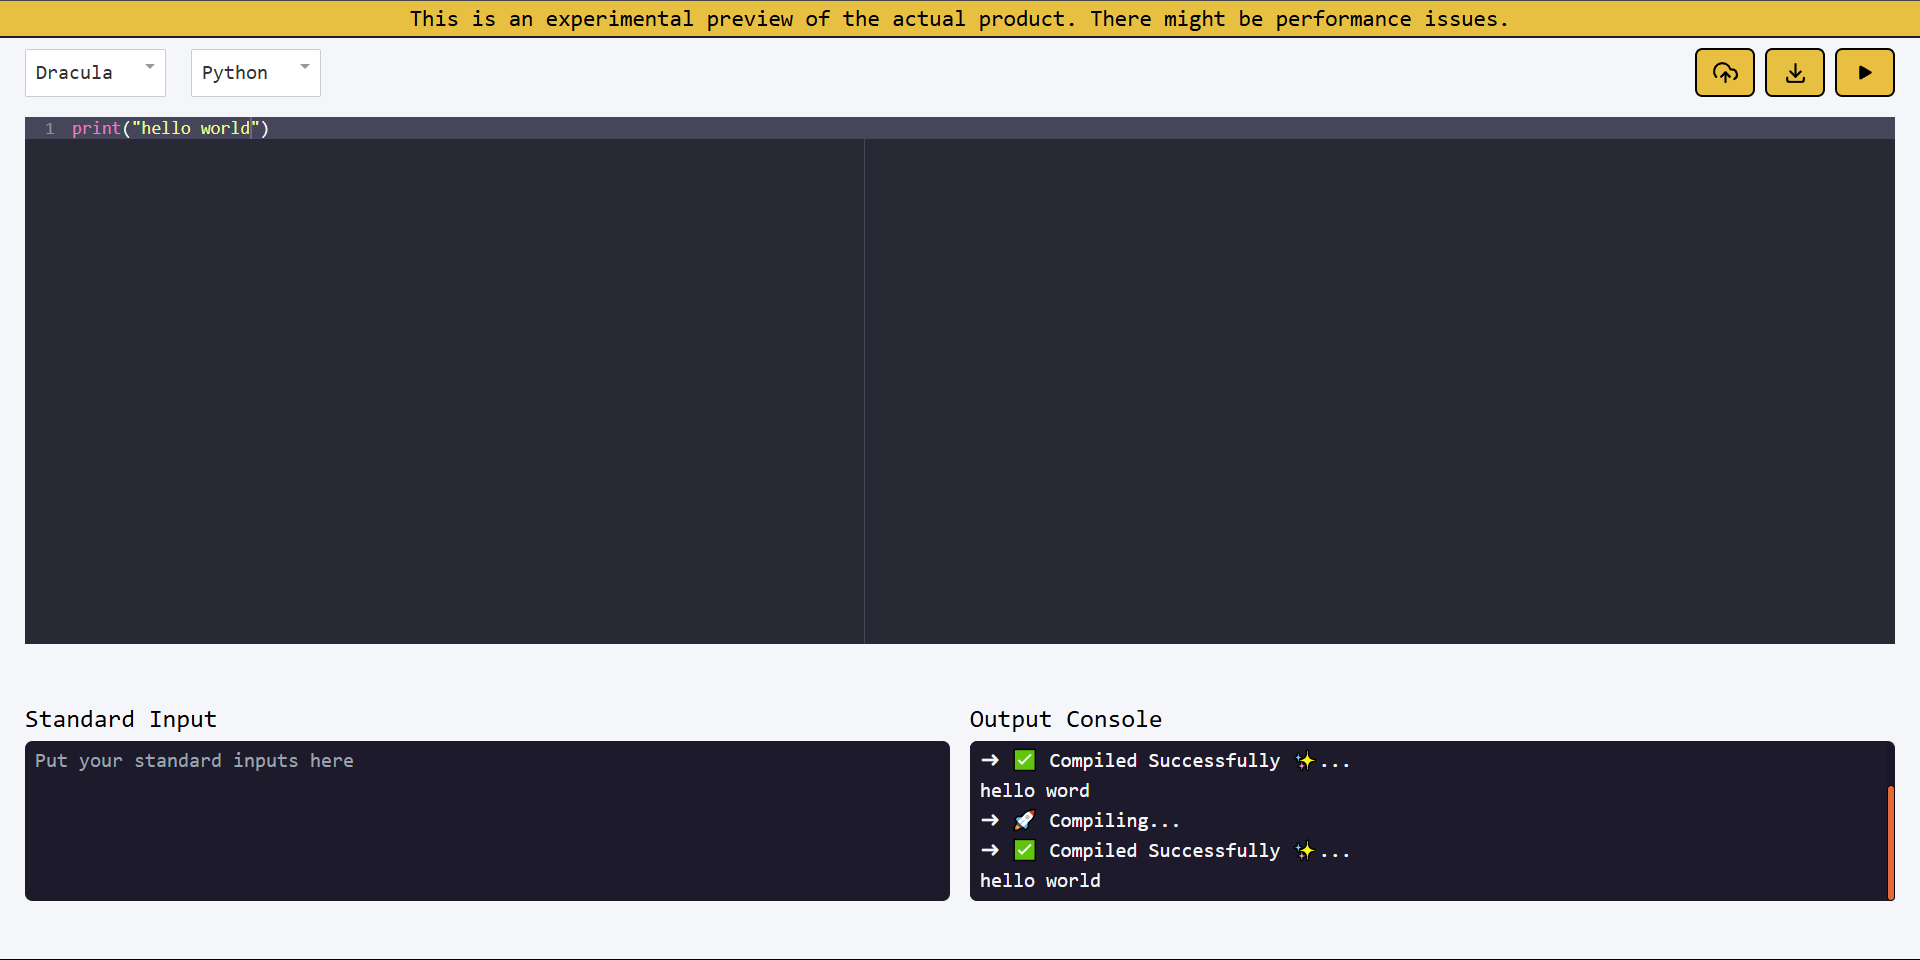Click the Output Console heading
Image resolution: width=1920 pixels, height=960 pixels.
[x=1065, y=719]
